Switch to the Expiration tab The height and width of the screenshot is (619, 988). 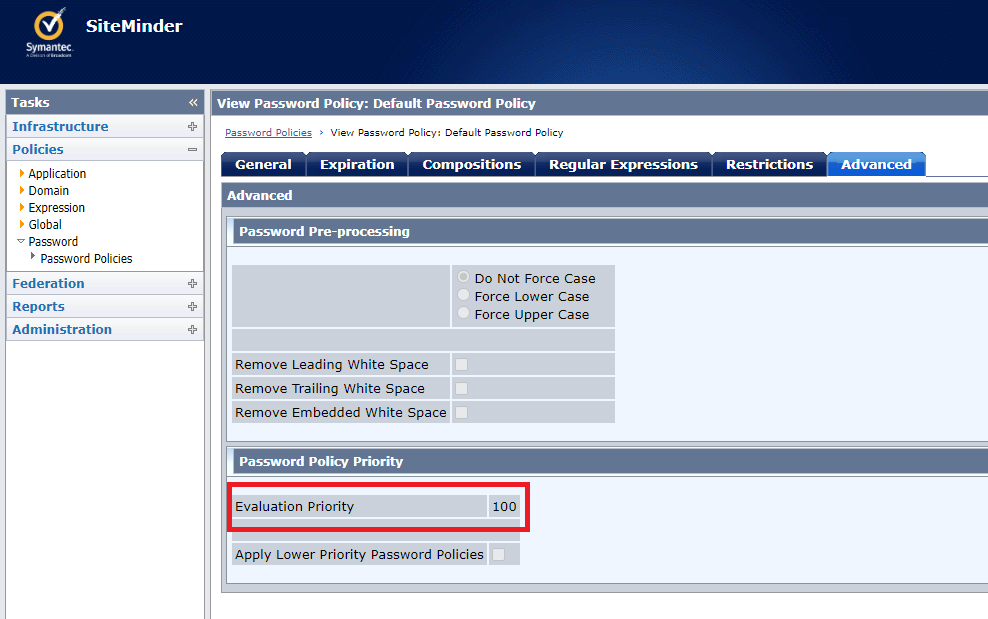click(357, 165)
